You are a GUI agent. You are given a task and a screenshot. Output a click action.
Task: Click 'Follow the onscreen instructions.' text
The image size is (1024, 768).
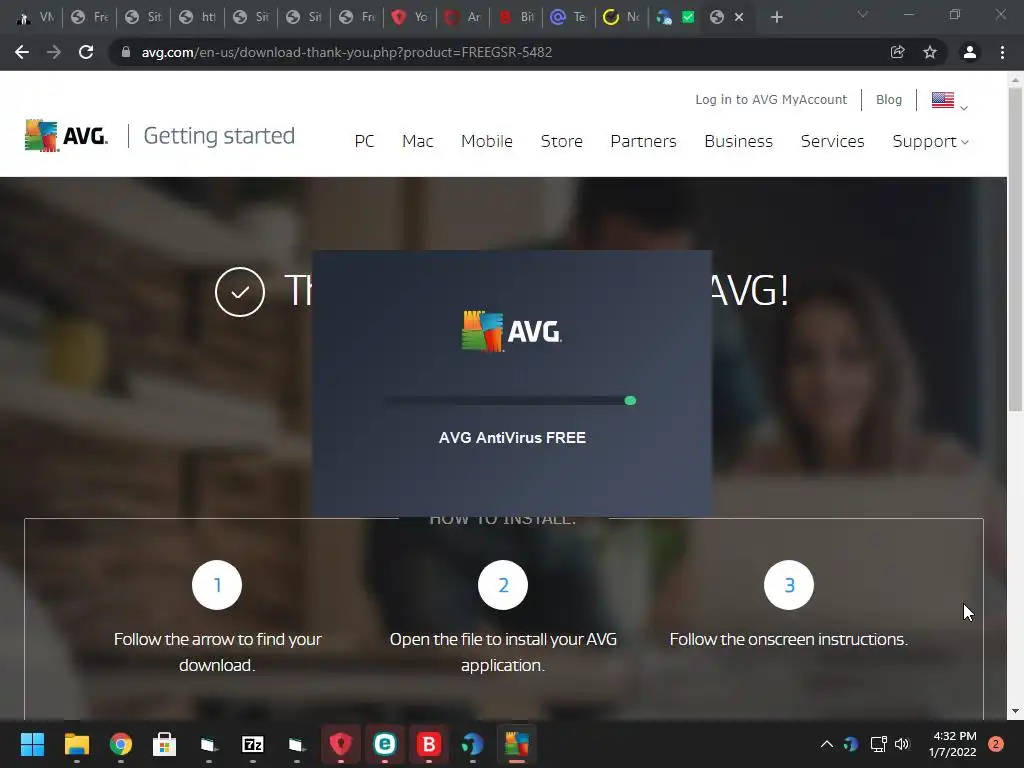click(789, 639)
